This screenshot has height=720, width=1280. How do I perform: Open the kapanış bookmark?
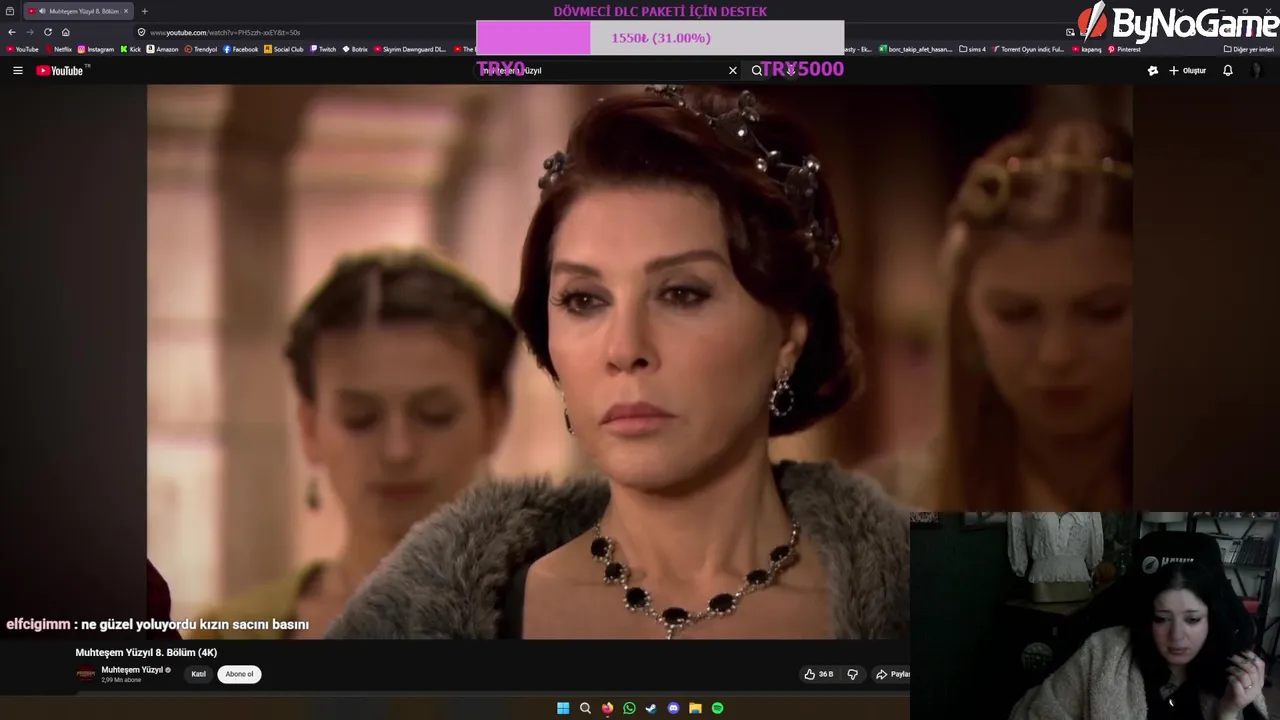[x=1086, y=49]
